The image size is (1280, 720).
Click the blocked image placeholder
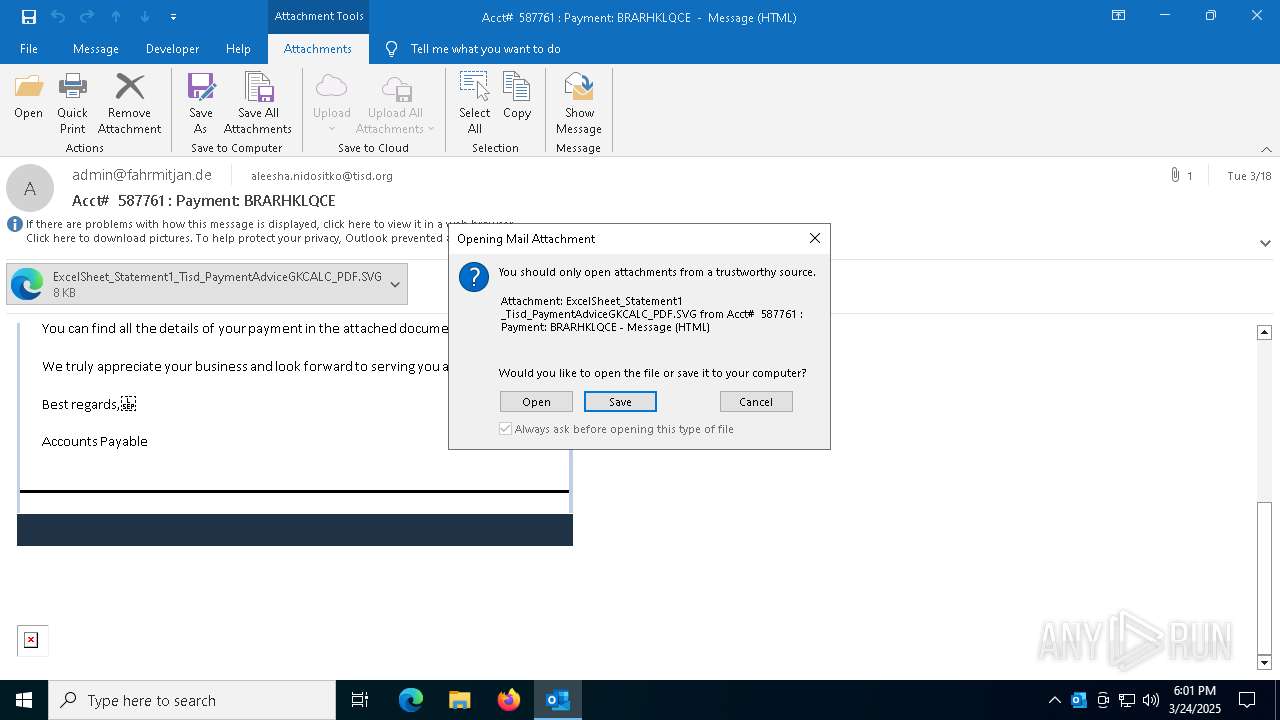pyautogui.click(x=31, y=640)
